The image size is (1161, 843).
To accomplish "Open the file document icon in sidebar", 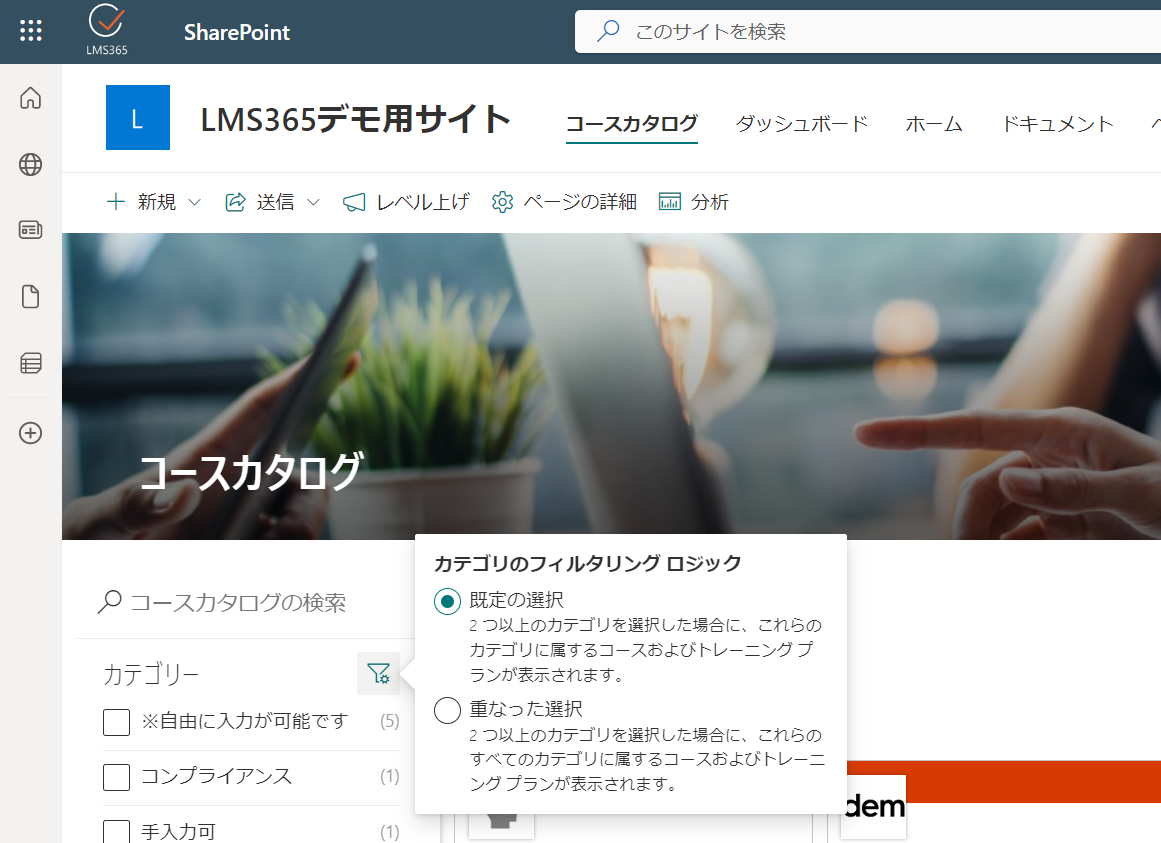I will click(x=30, y=297).
